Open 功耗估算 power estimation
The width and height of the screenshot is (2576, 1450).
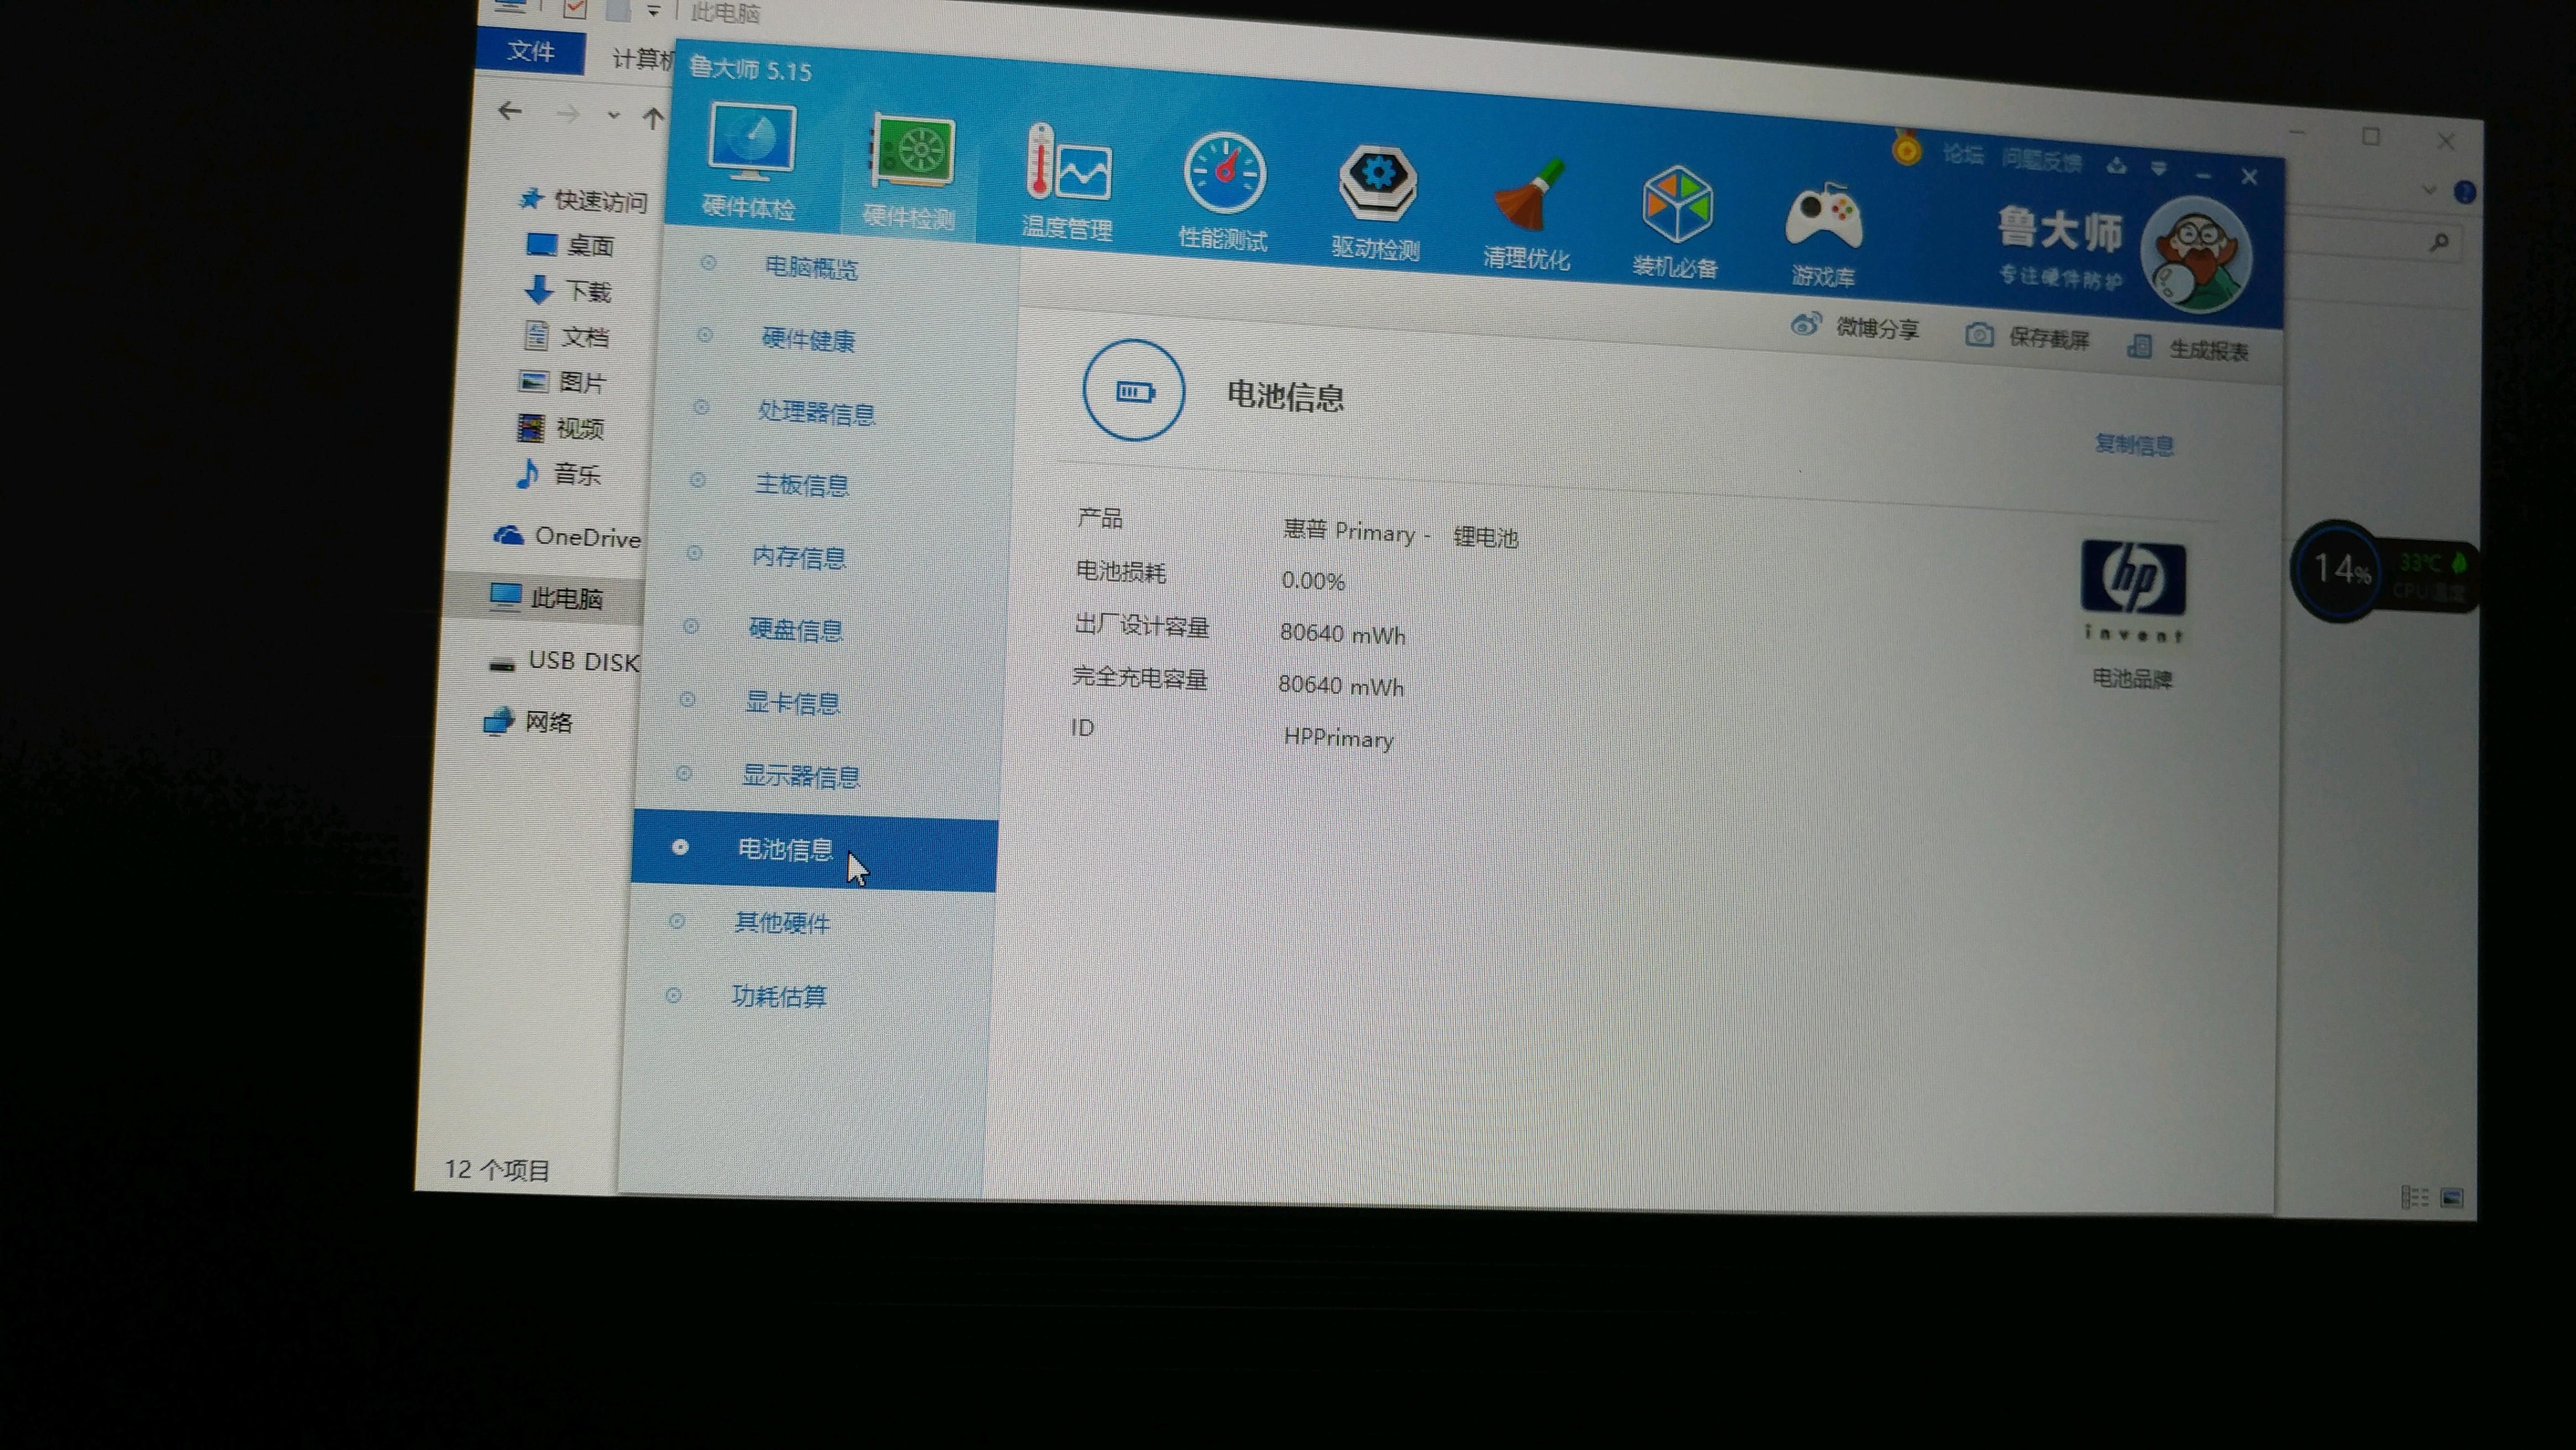pos(779,996)
